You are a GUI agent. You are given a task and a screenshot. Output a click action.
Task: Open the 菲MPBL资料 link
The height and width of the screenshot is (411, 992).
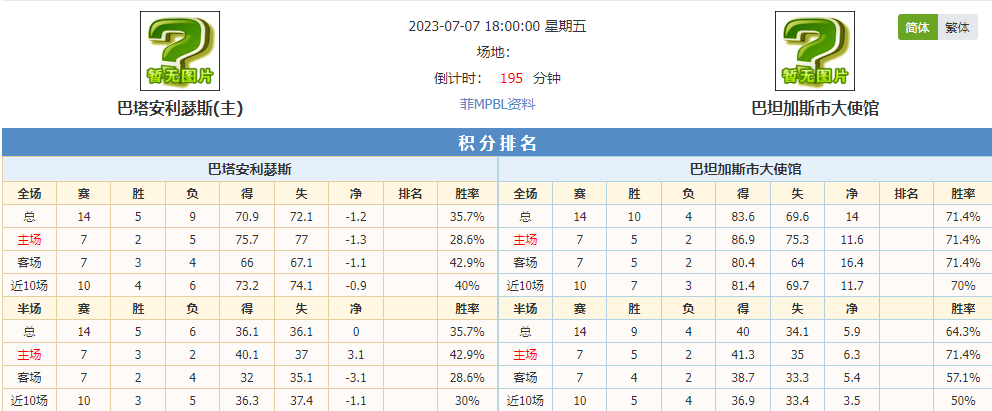(497, 104)
